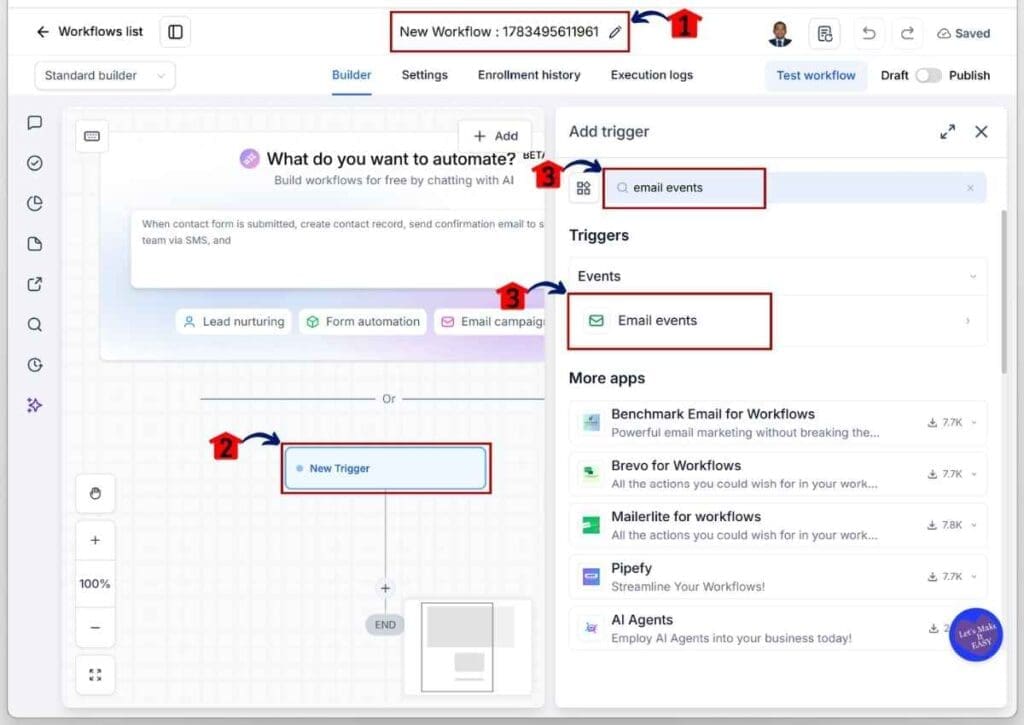Open Email events chevron arrow
The image size is (1024, 725).
[968, 321]
